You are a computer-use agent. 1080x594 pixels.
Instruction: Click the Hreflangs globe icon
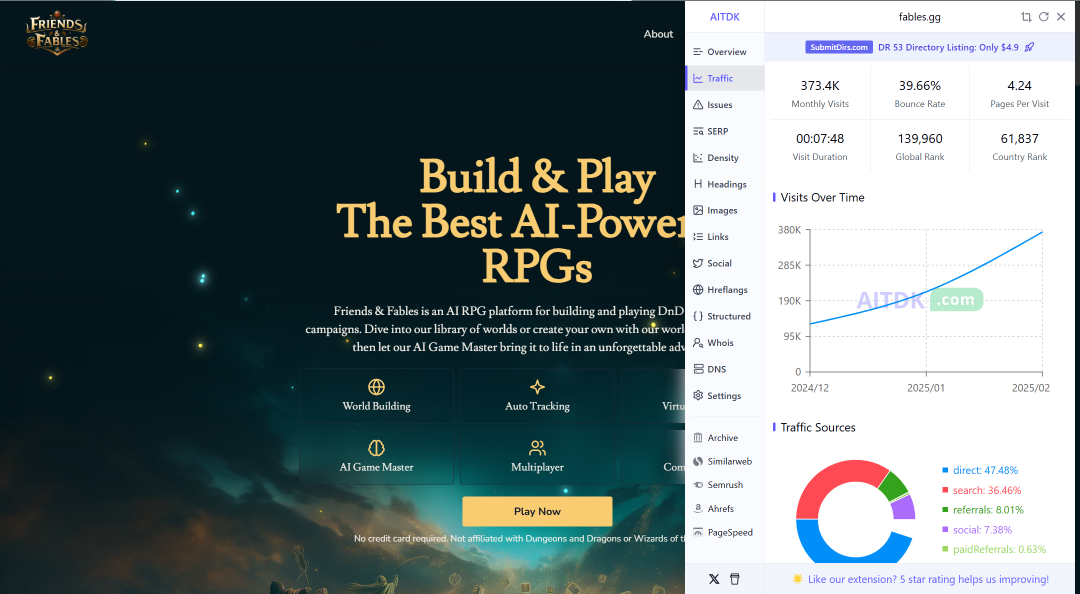click(x=698, y=289)
